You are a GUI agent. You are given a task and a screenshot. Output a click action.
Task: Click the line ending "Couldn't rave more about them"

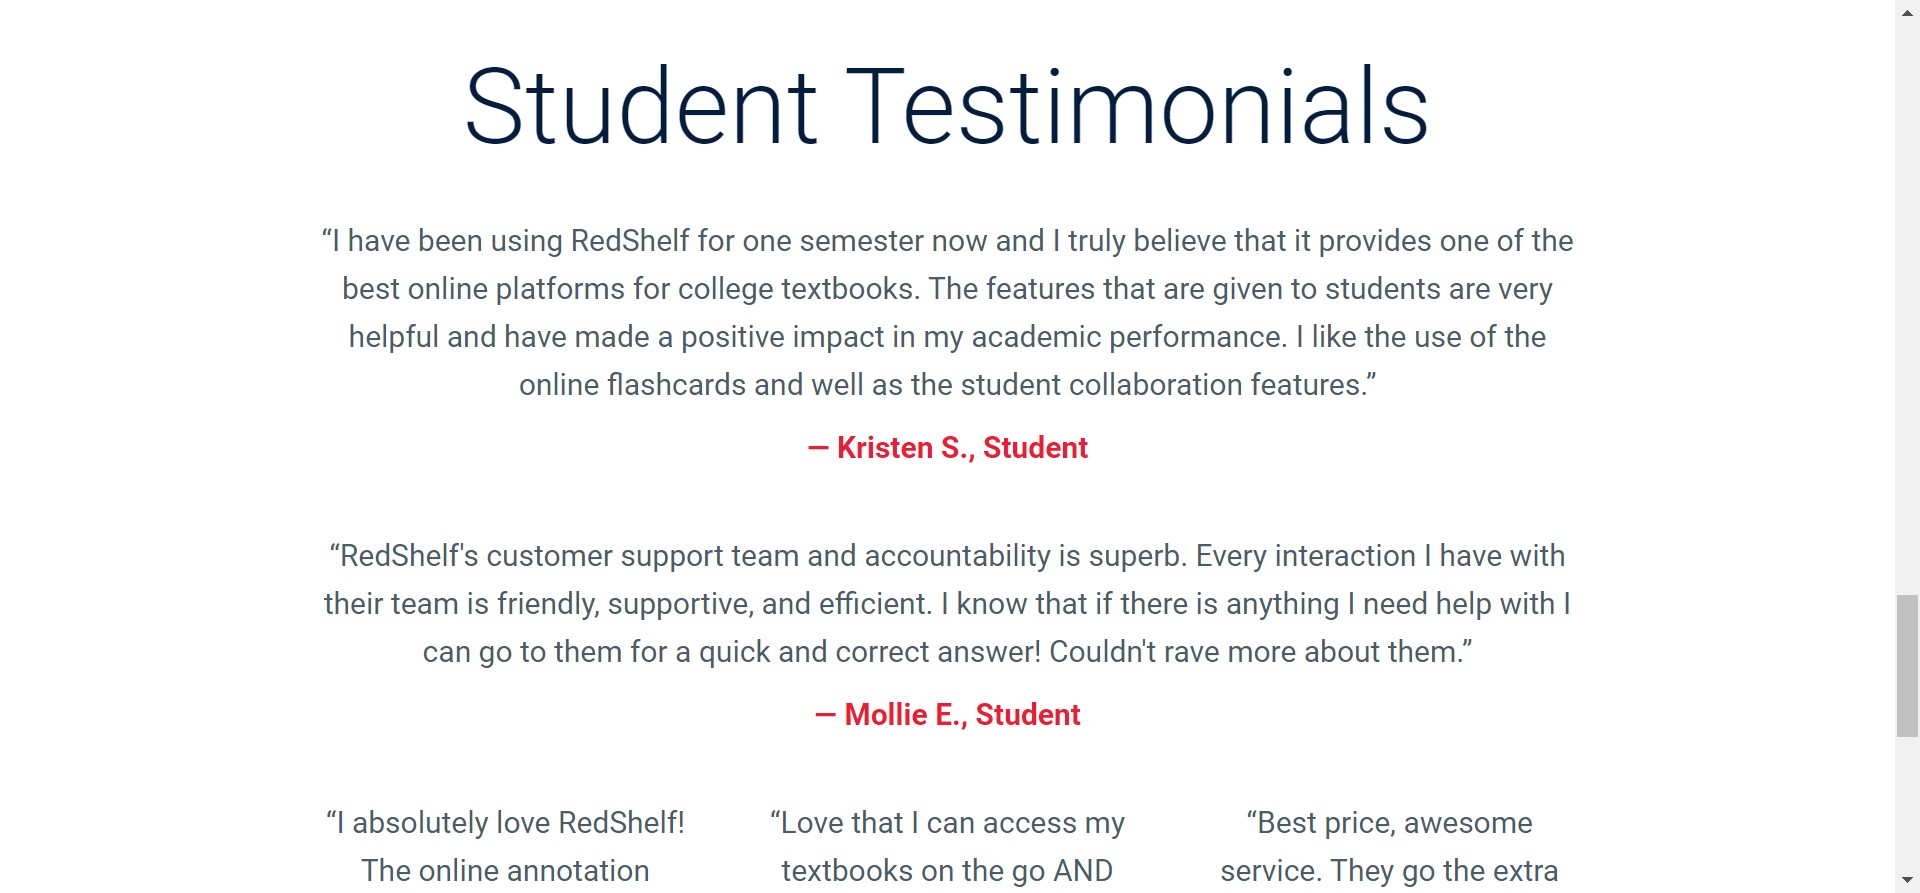click(947, 652)
